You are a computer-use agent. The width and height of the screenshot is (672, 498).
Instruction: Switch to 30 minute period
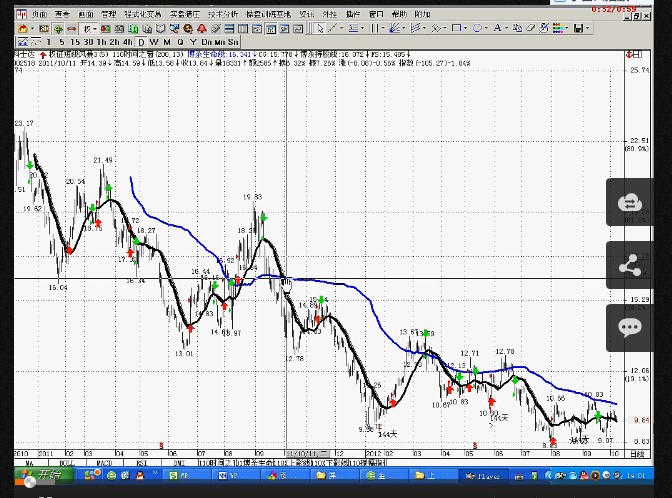click(x=89, y=42)
